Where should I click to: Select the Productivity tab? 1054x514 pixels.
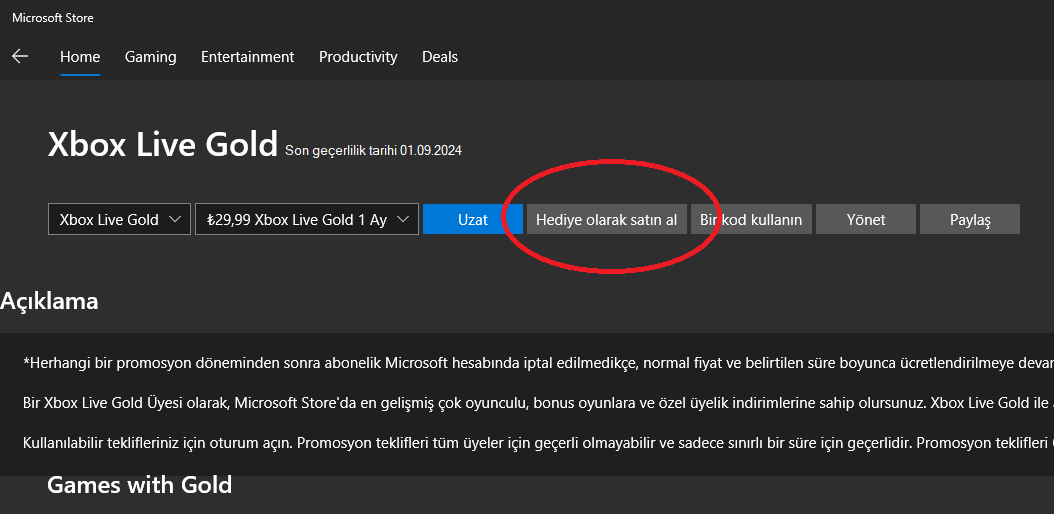[x=358, y=57]
